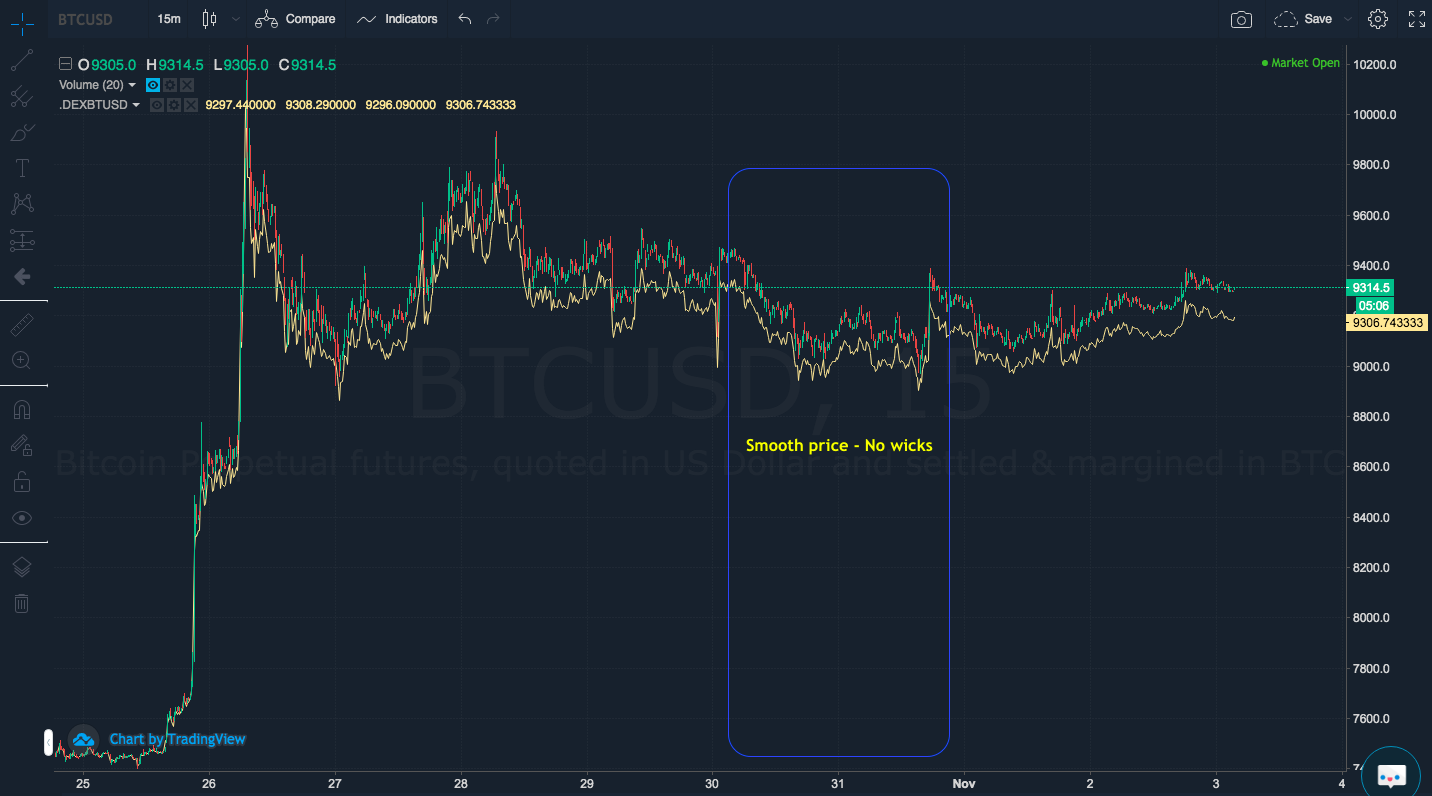The height and width of the screenshot is (796, 1432).
Task: Click the open value O9305.0
Action: pos(106,65)
